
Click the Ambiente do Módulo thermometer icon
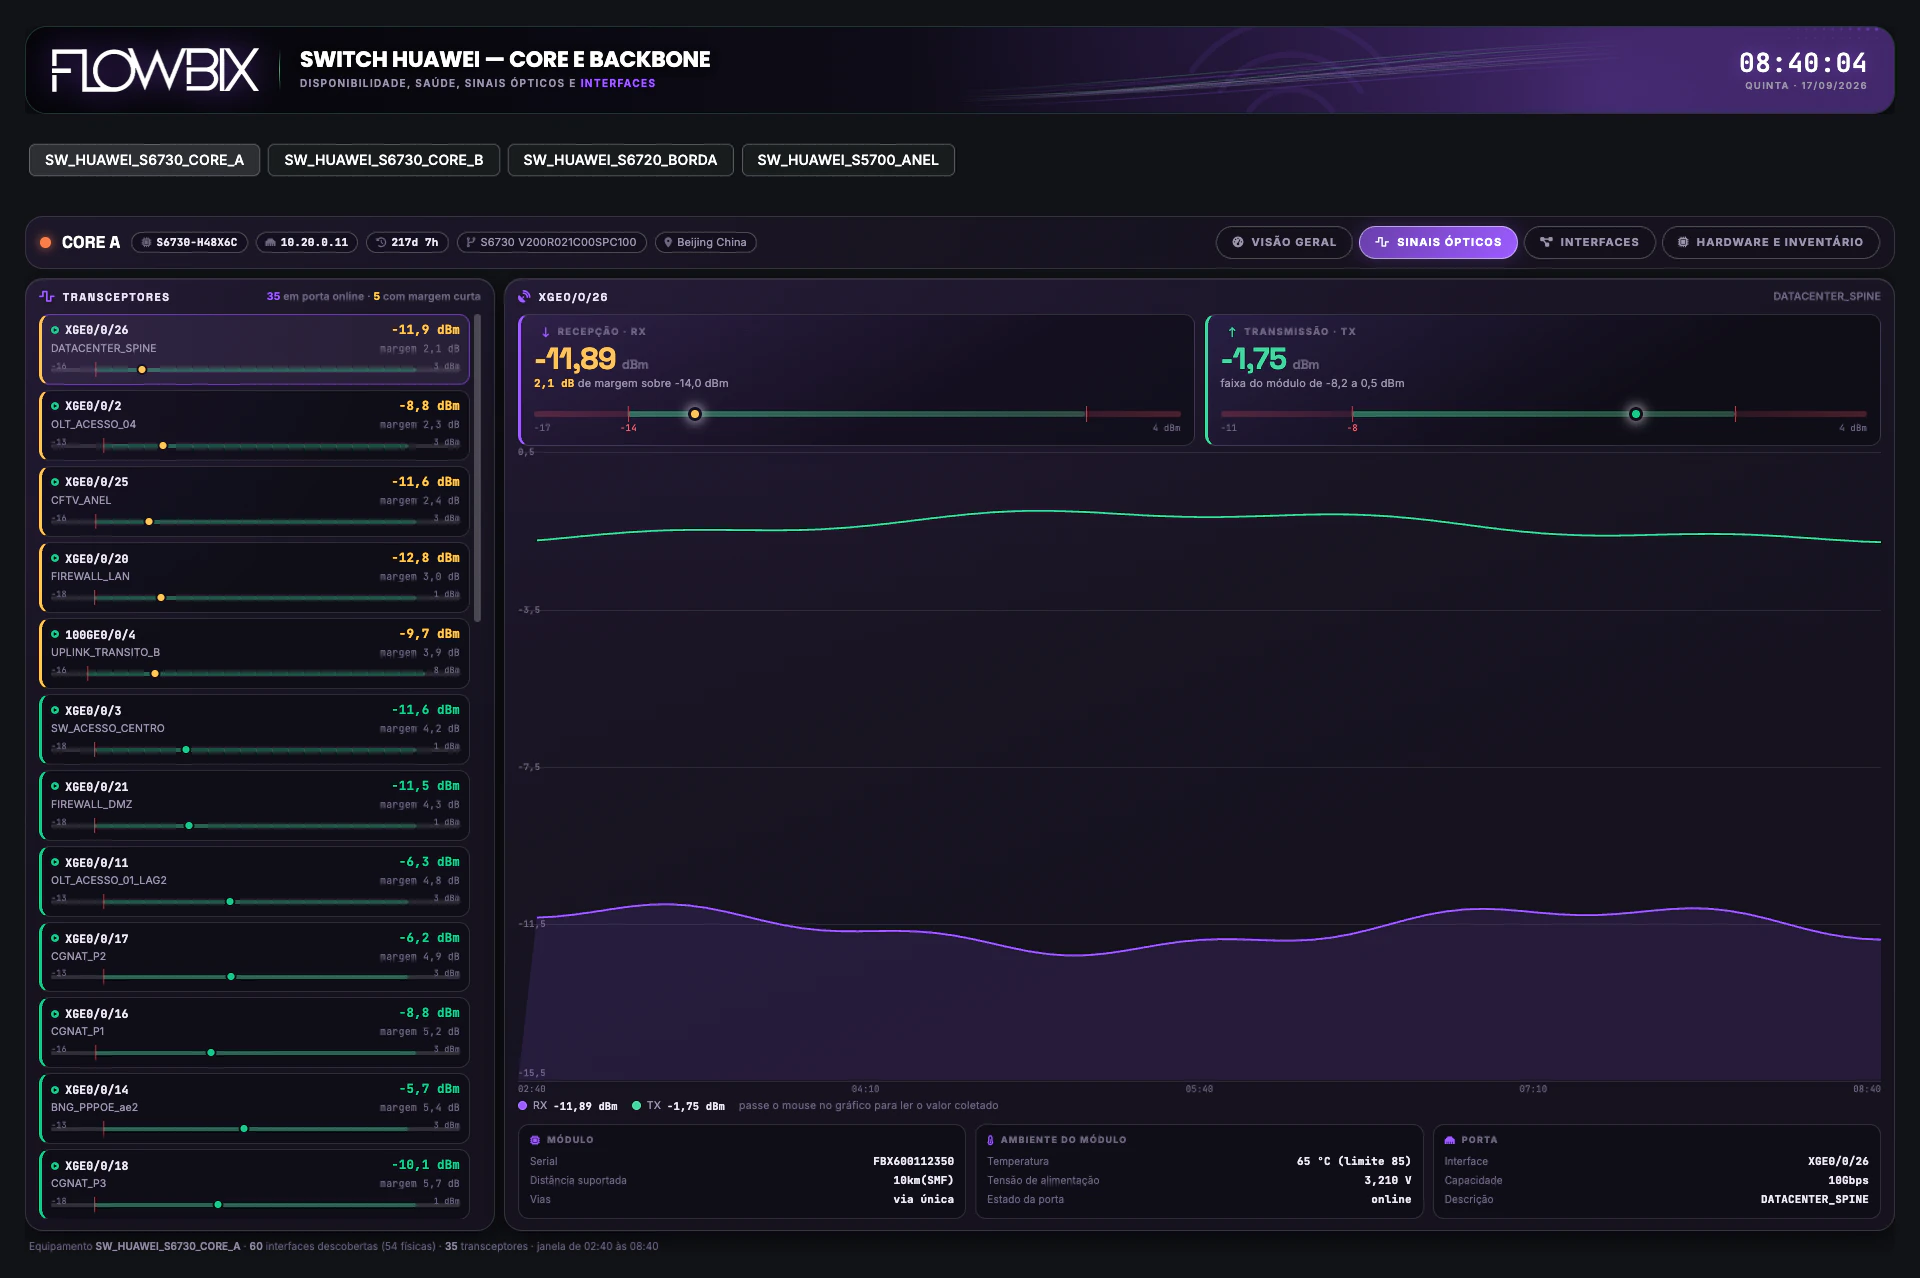[990, 1140]
